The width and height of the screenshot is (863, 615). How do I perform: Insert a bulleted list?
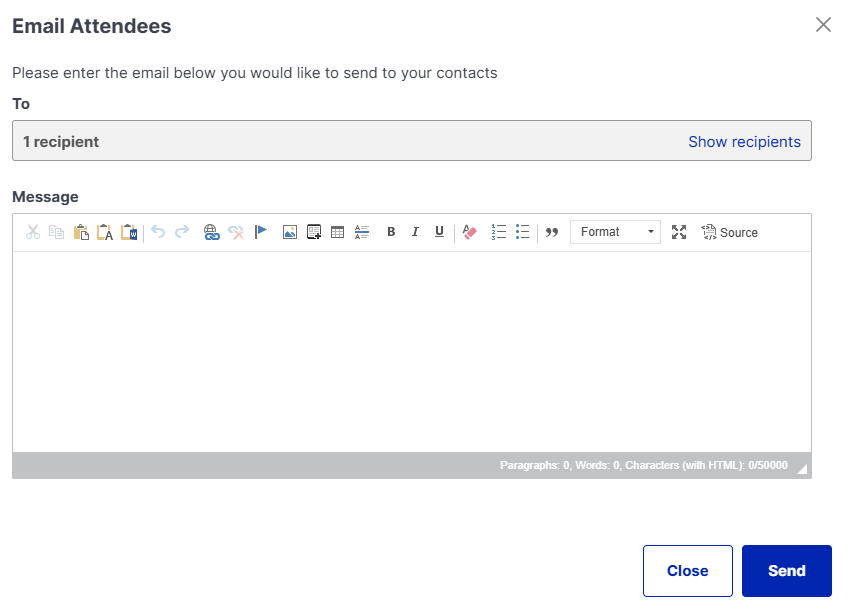tap(522, 232)
